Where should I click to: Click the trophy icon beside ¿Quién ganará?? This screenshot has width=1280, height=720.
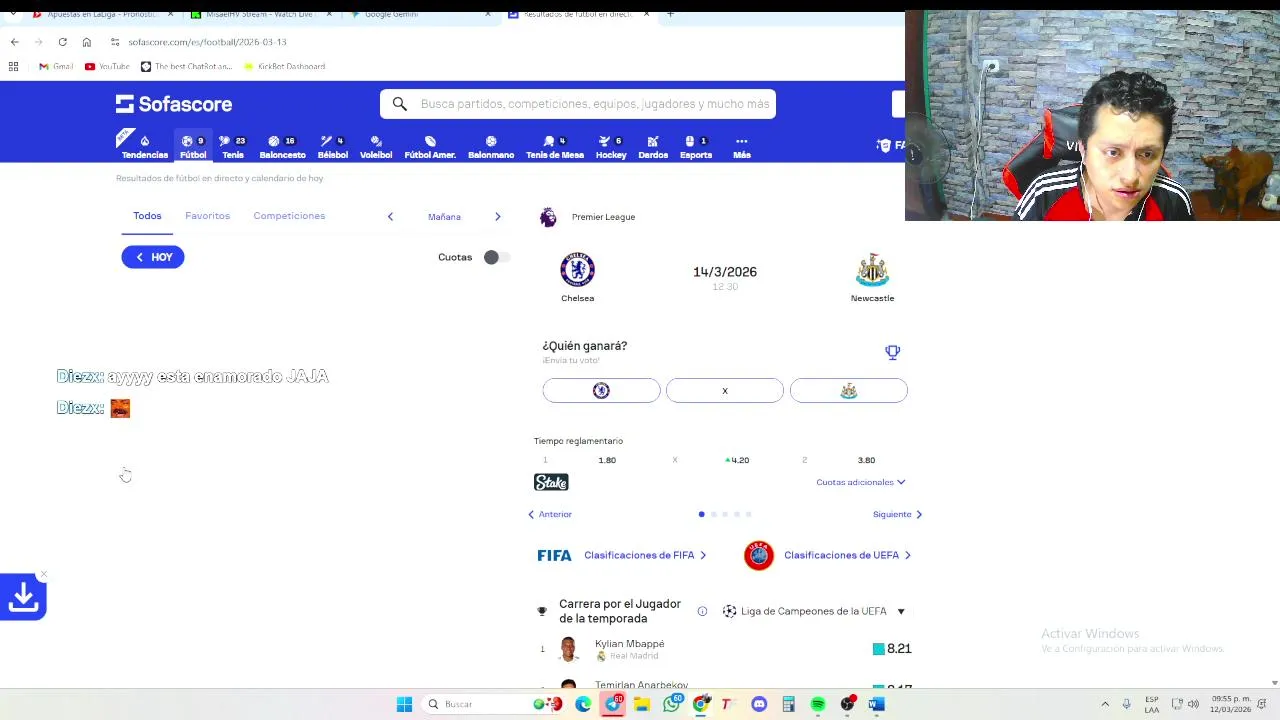[892, 352]
